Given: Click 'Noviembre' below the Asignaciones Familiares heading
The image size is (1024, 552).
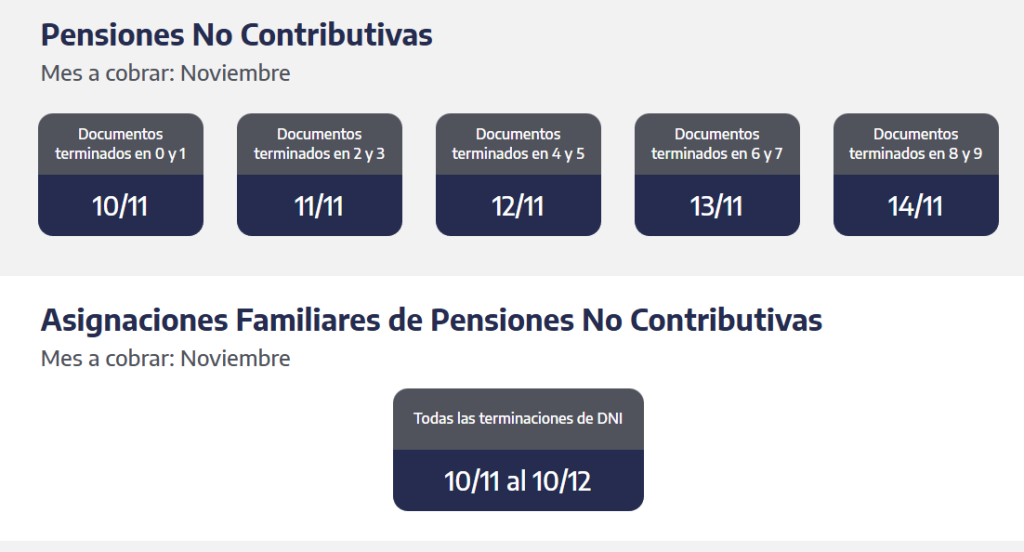Looking at the screenshot, I should click(x=235, y=358).
